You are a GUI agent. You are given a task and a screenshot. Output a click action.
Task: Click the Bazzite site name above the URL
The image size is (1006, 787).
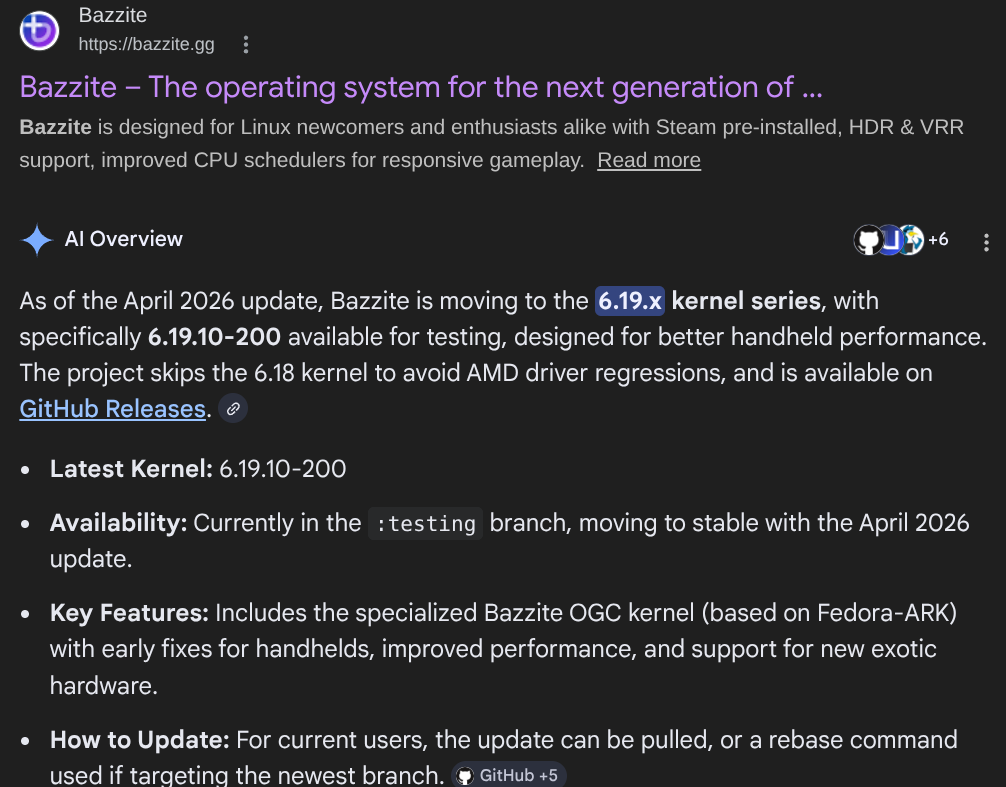click(112, 15)
